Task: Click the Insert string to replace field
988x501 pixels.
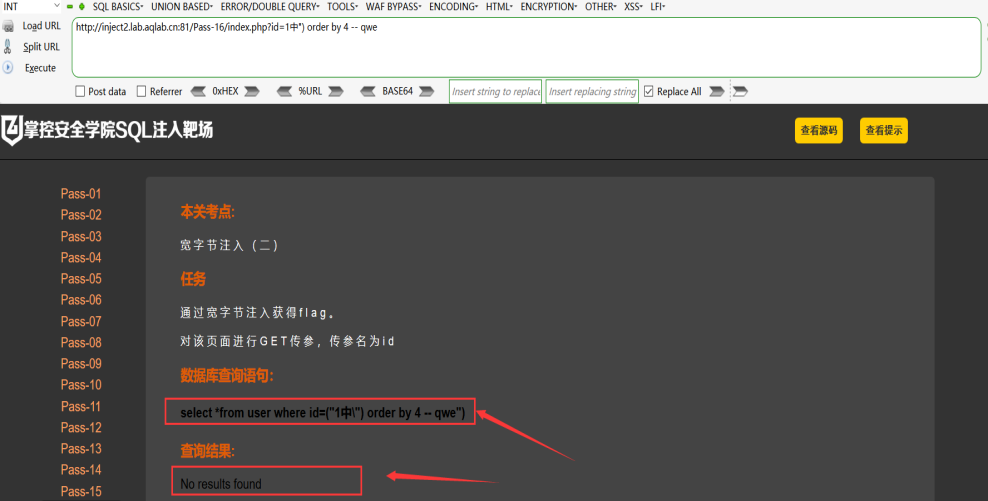Action: click(x=495, y=91)
